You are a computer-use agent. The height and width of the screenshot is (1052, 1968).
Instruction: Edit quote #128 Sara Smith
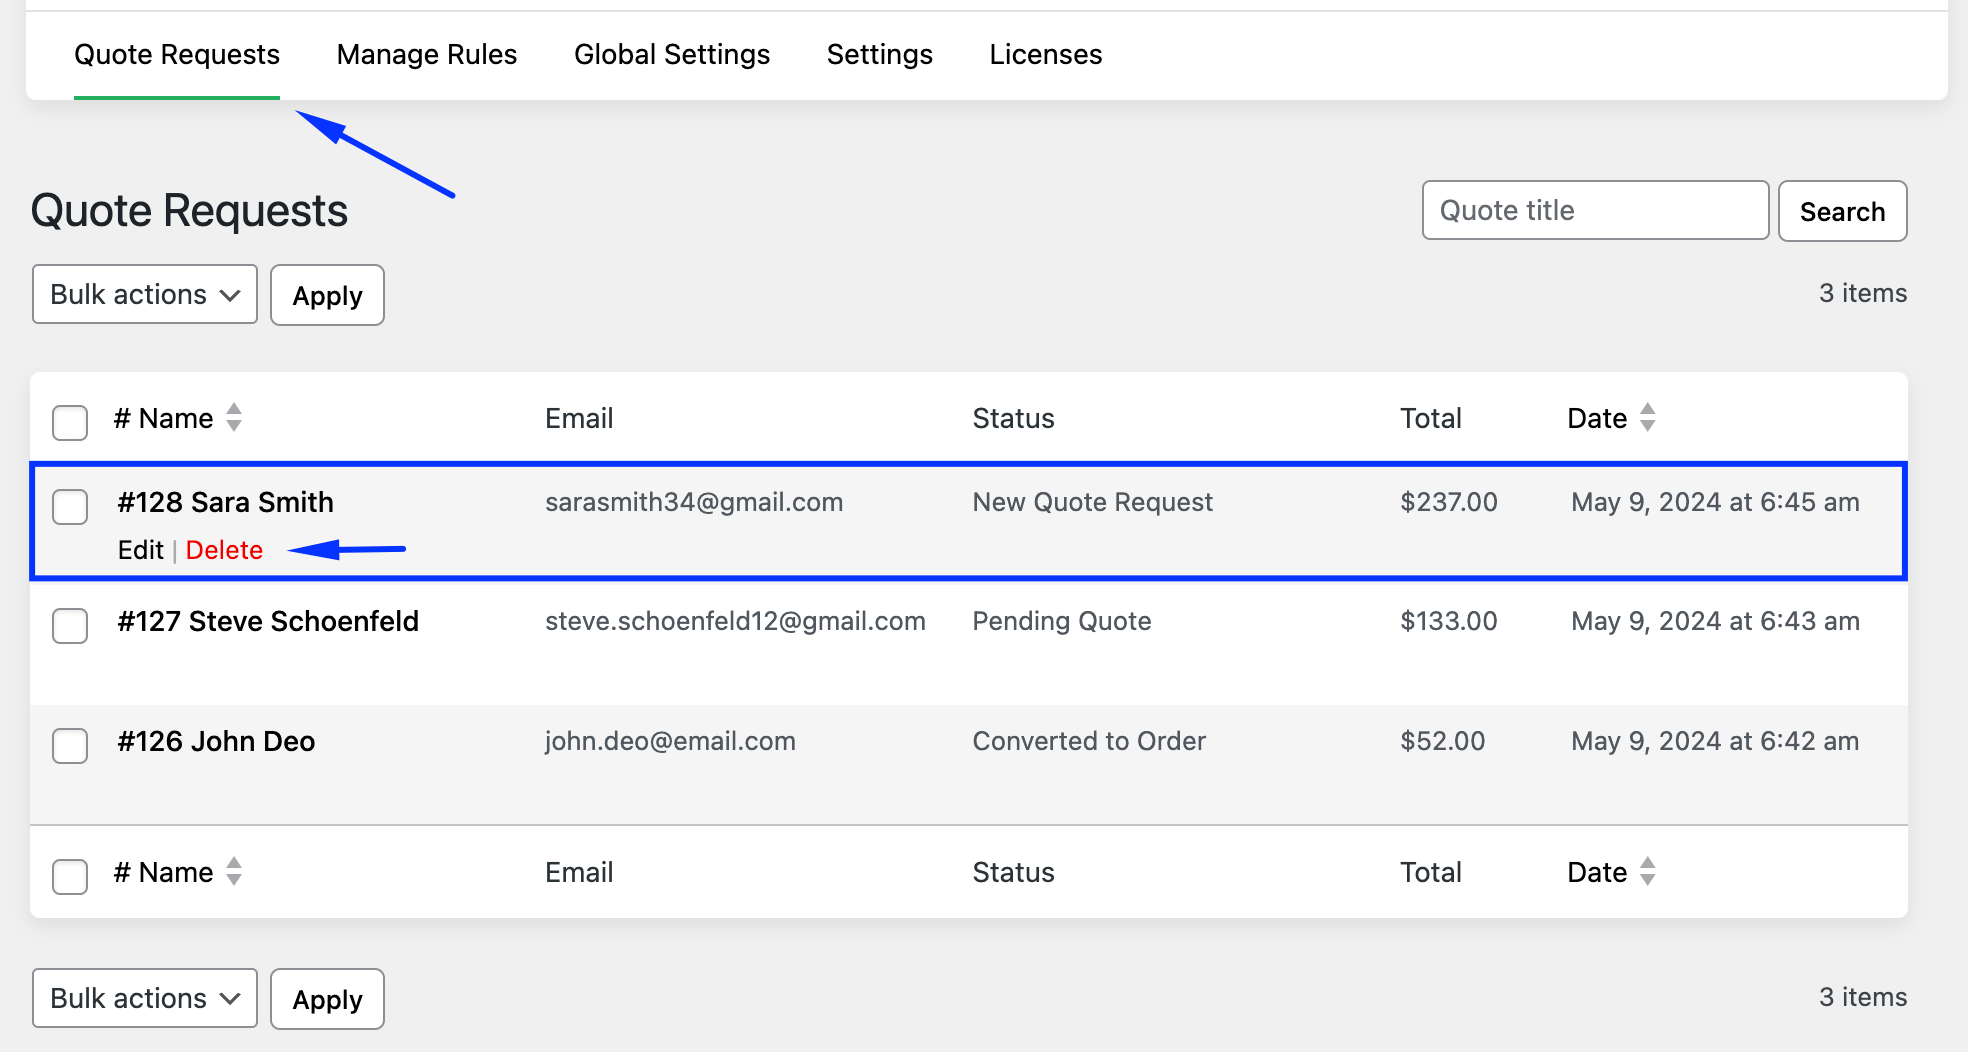[x=140, y=550]
